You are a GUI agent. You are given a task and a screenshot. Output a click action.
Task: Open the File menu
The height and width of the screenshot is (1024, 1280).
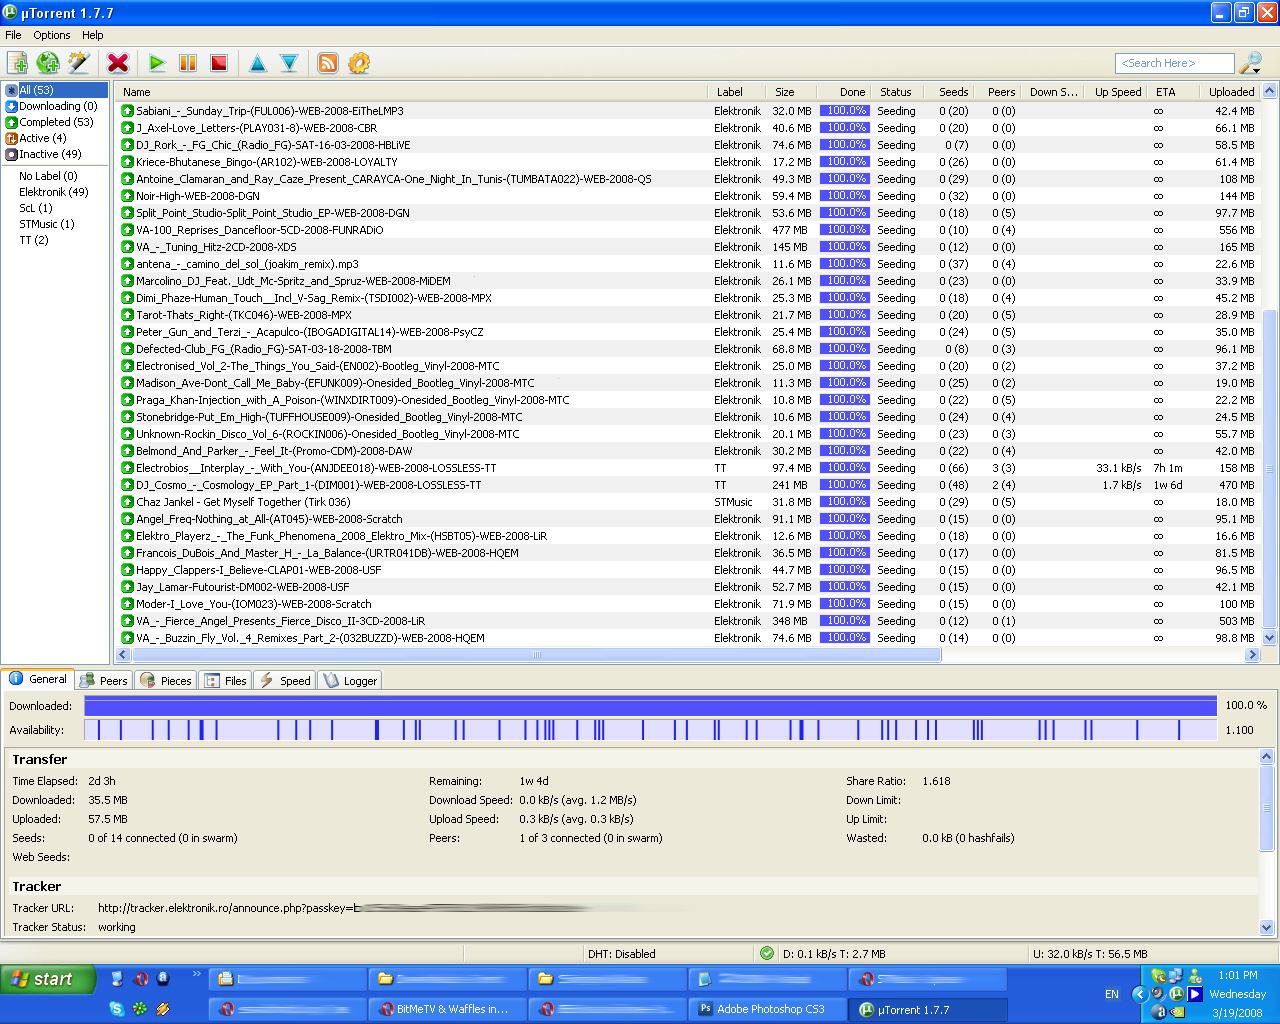pos(13,35)
